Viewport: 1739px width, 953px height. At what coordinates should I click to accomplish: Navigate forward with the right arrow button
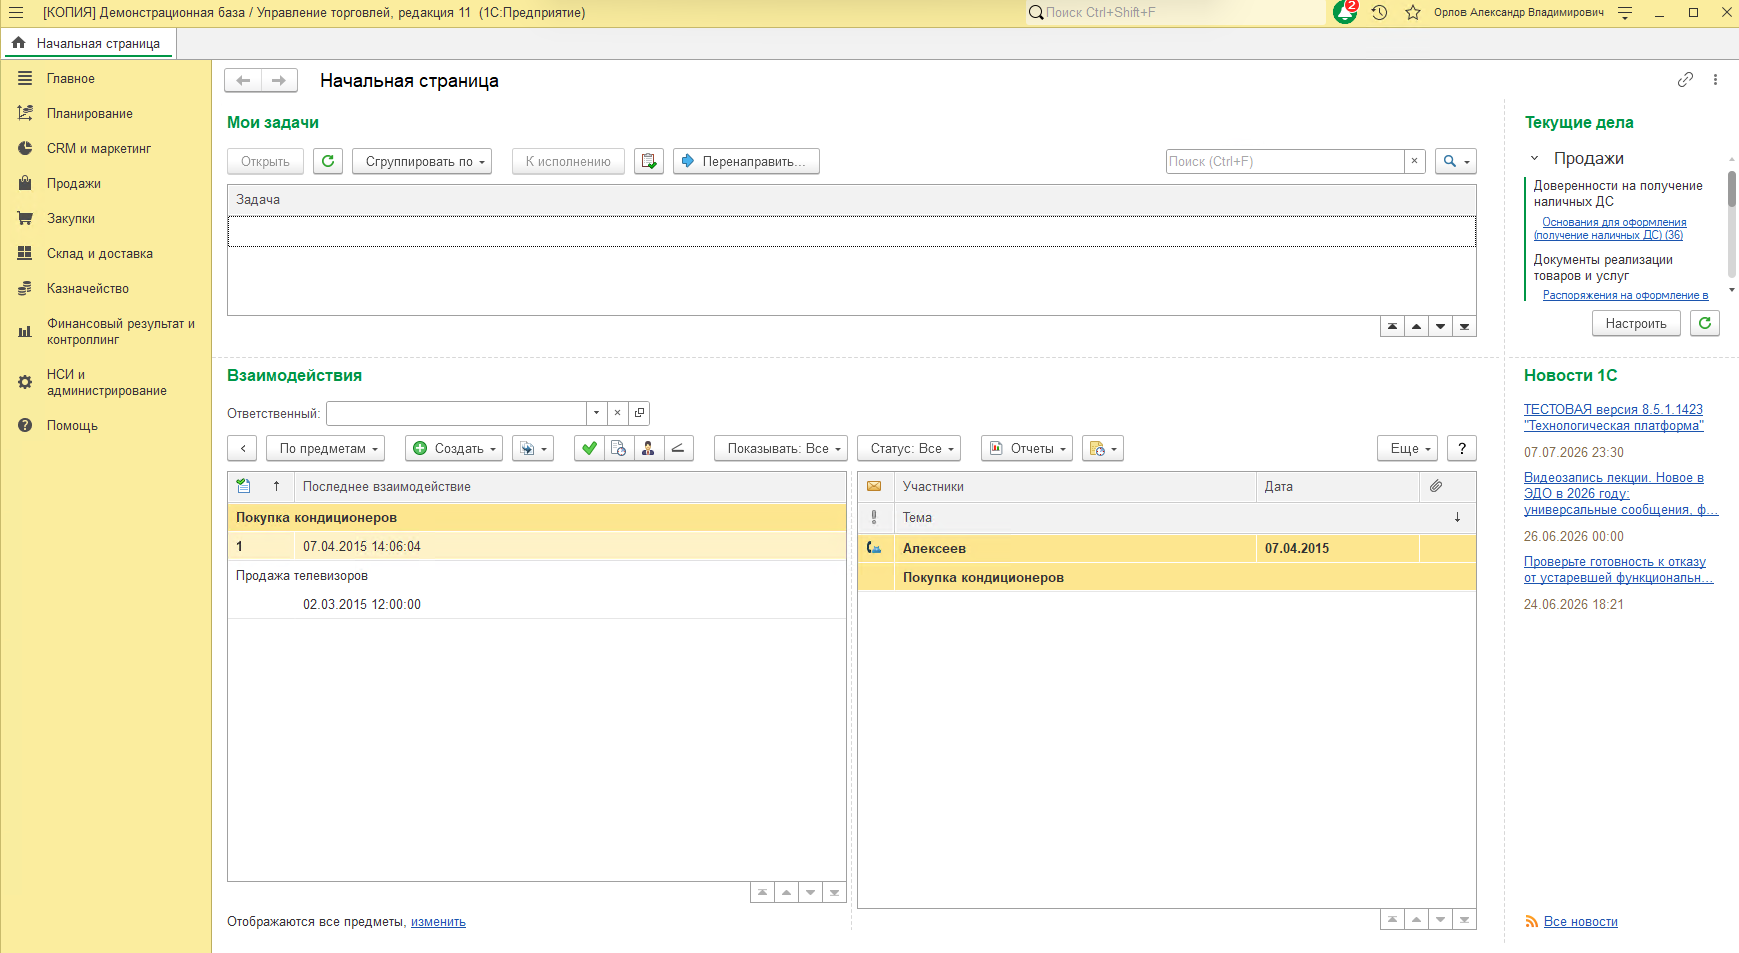coord(279,80)
